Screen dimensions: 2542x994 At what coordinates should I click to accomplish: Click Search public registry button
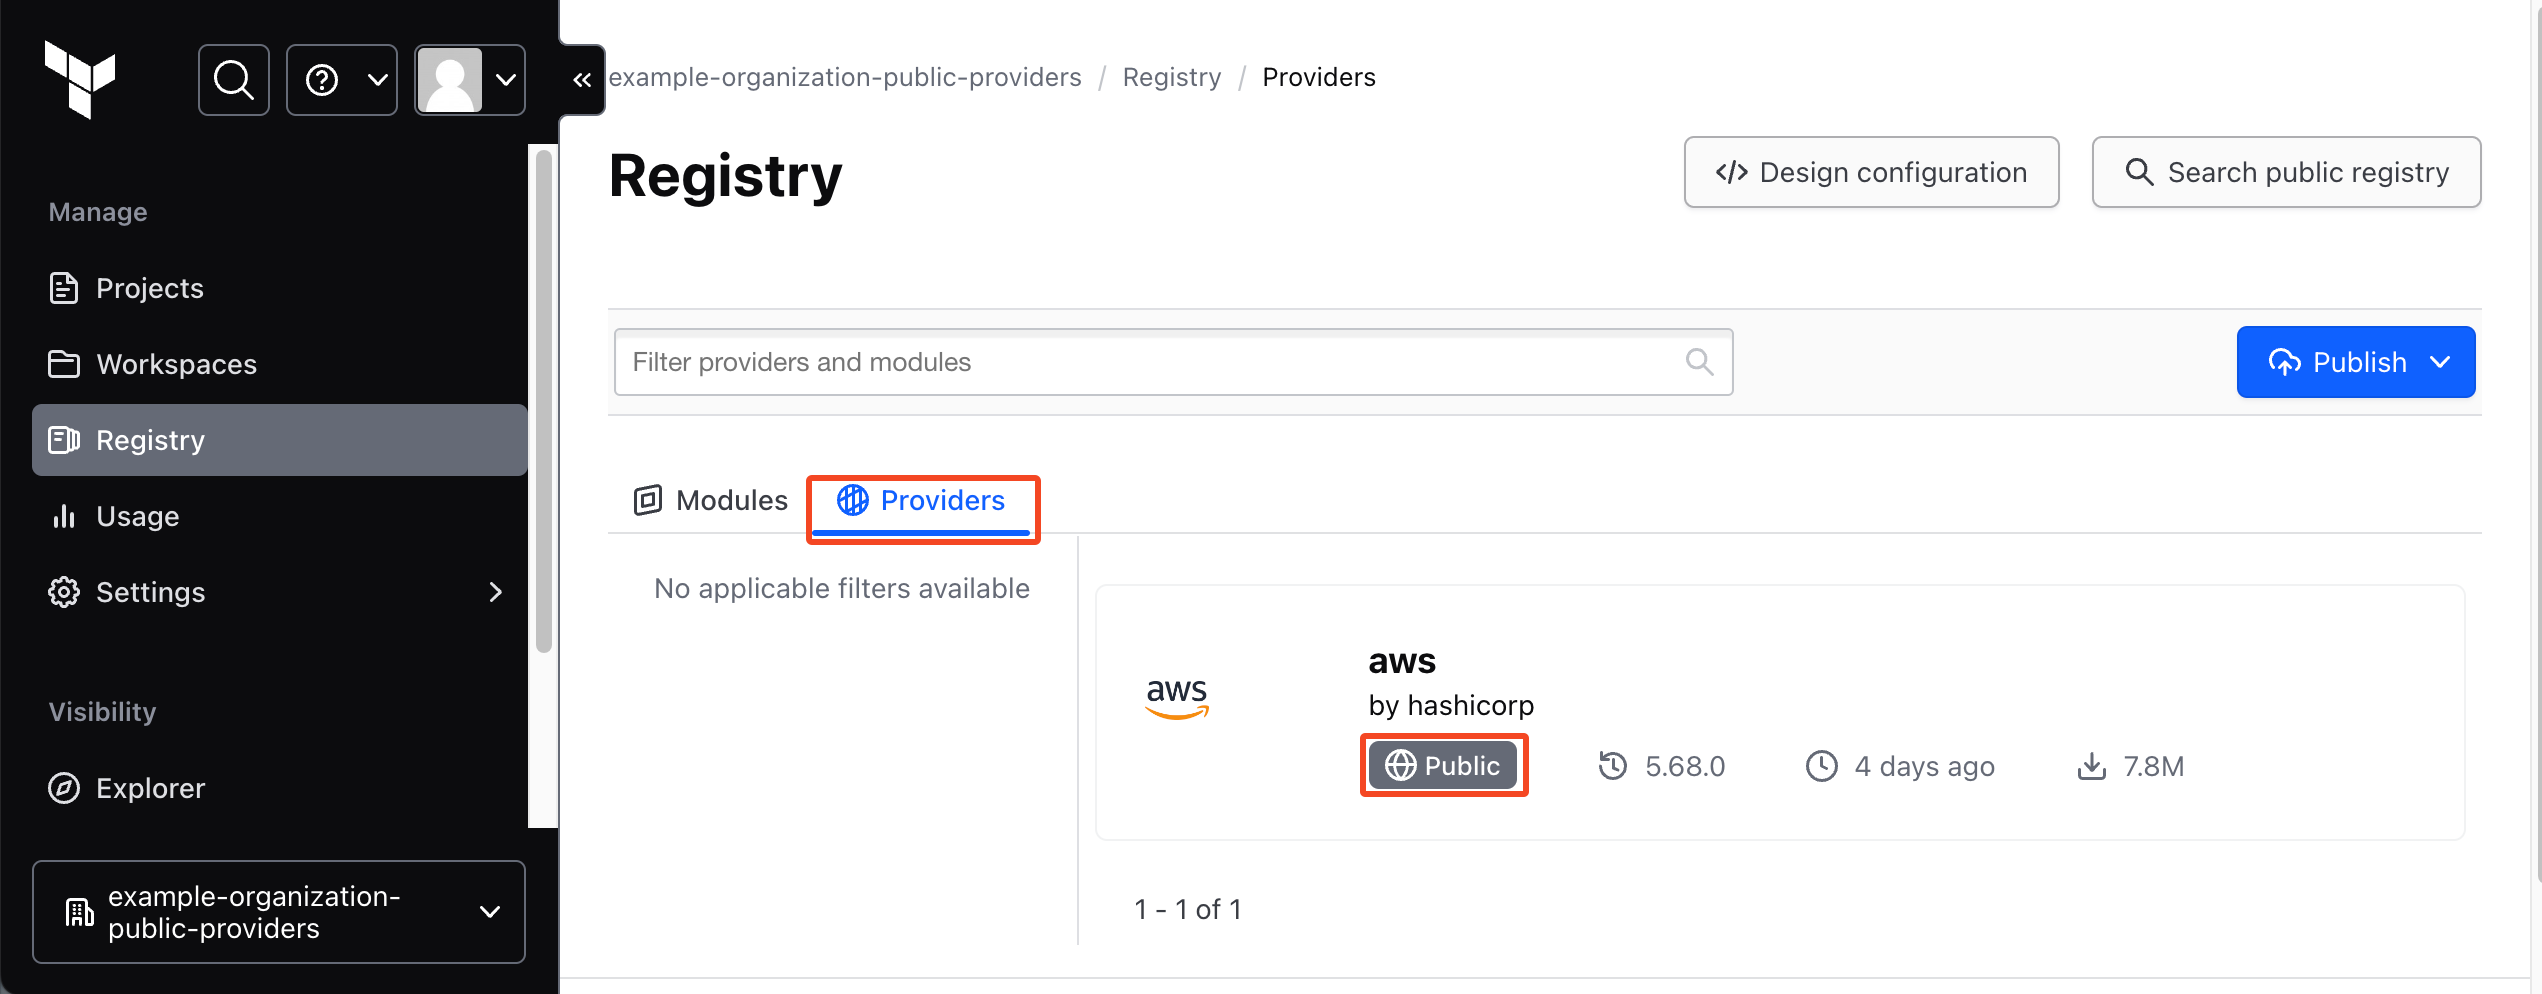pos(2286,172)
